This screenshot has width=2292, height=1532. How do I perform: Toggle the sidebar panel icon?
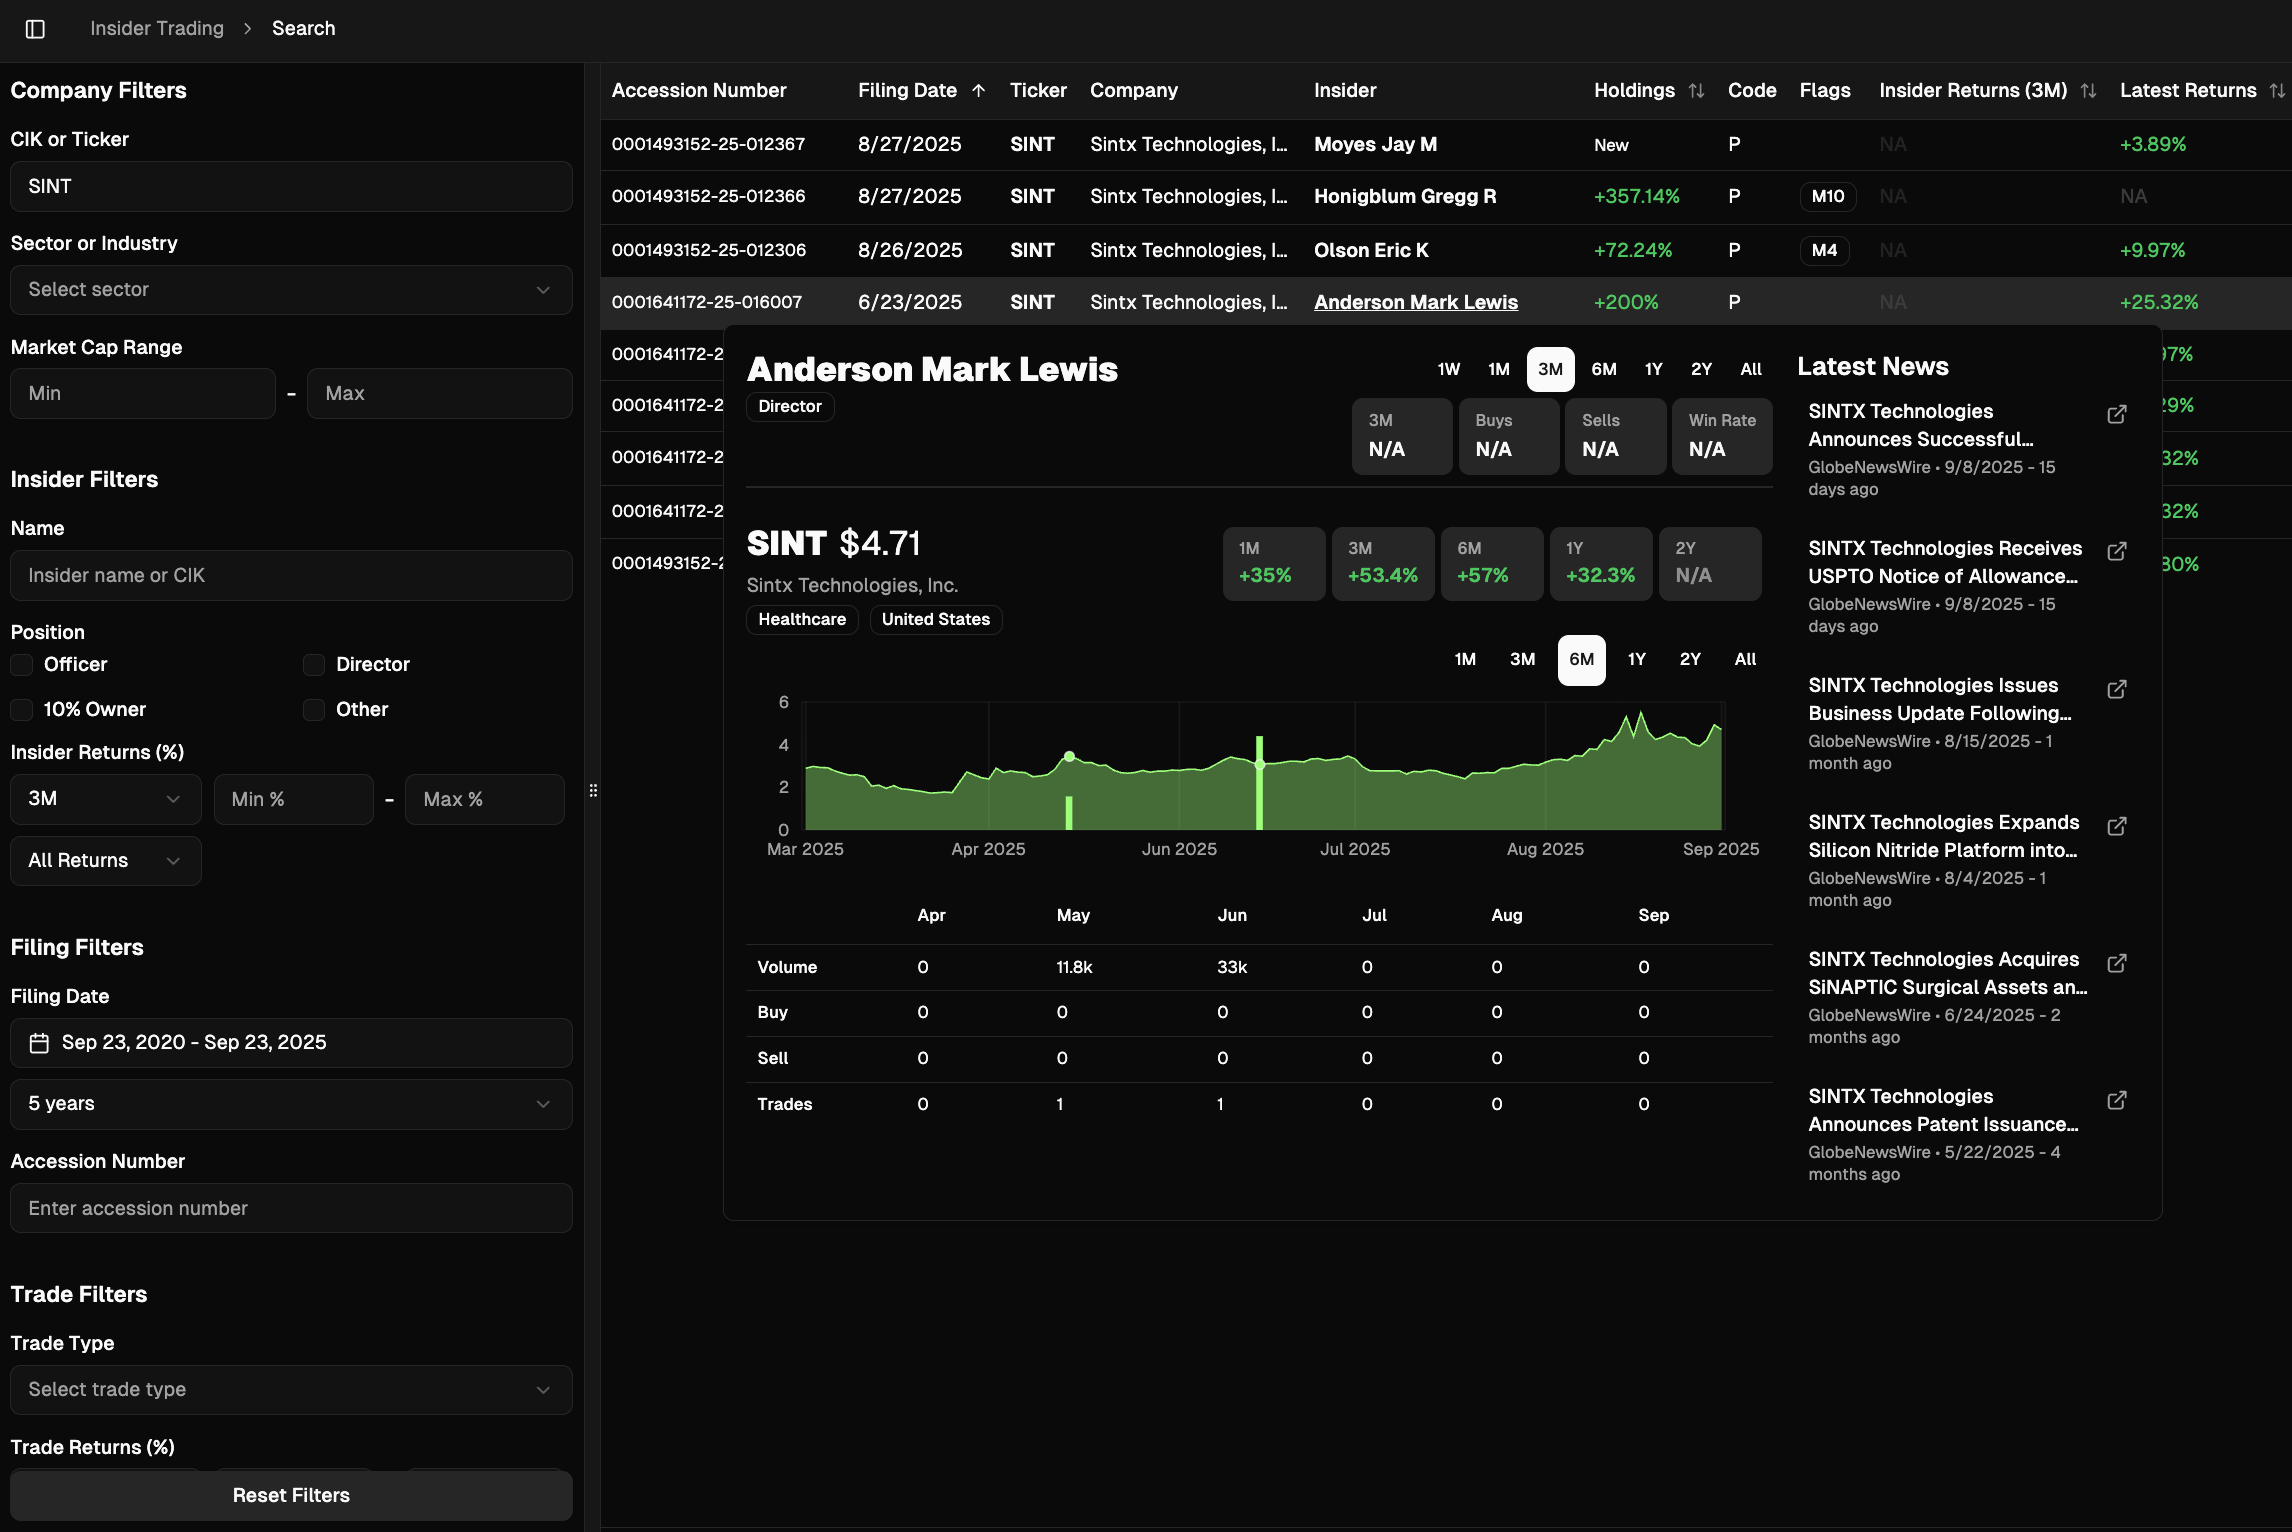(x=35, y=29)
